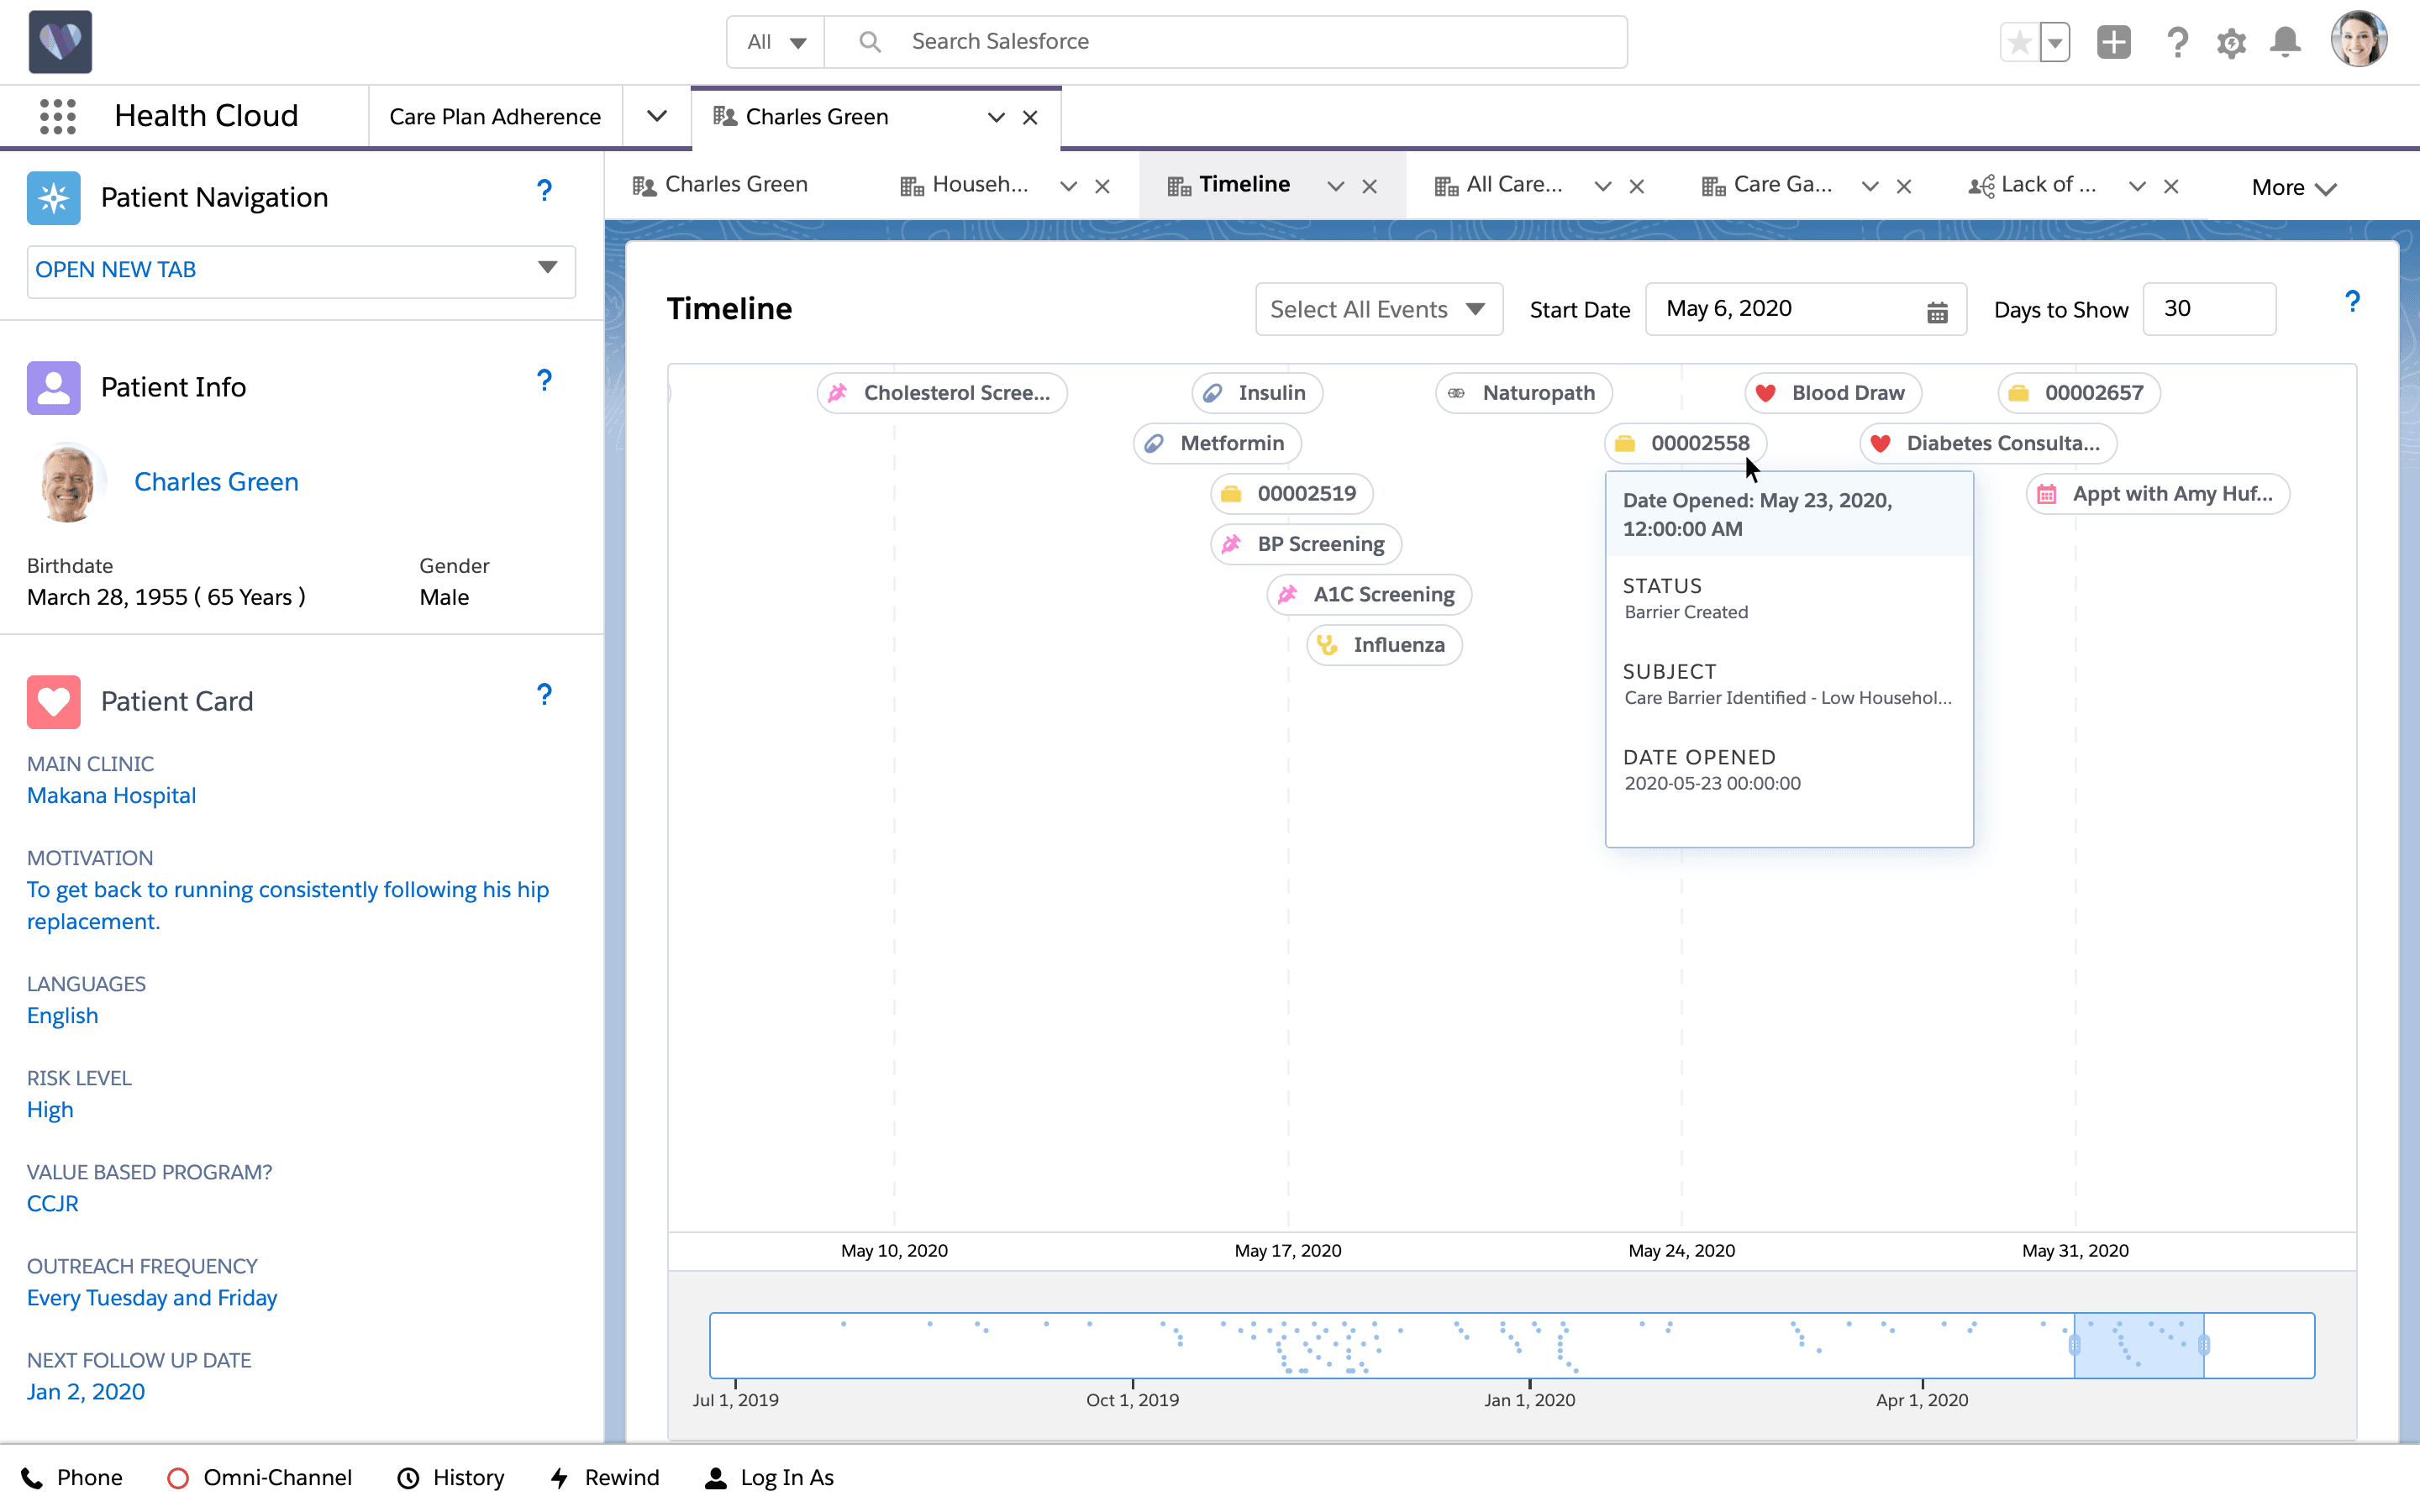Open Salesforce Setup gear menu
2420x1512 pixels.
(2232, 42)
